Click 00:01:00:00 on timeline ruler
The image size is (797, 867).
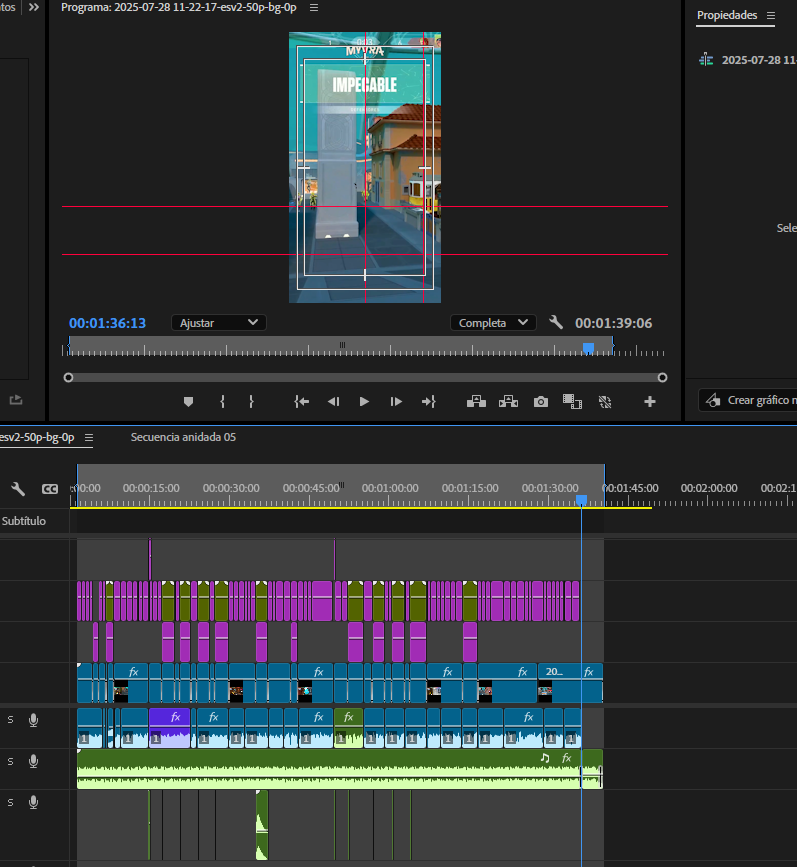point(390,488)
